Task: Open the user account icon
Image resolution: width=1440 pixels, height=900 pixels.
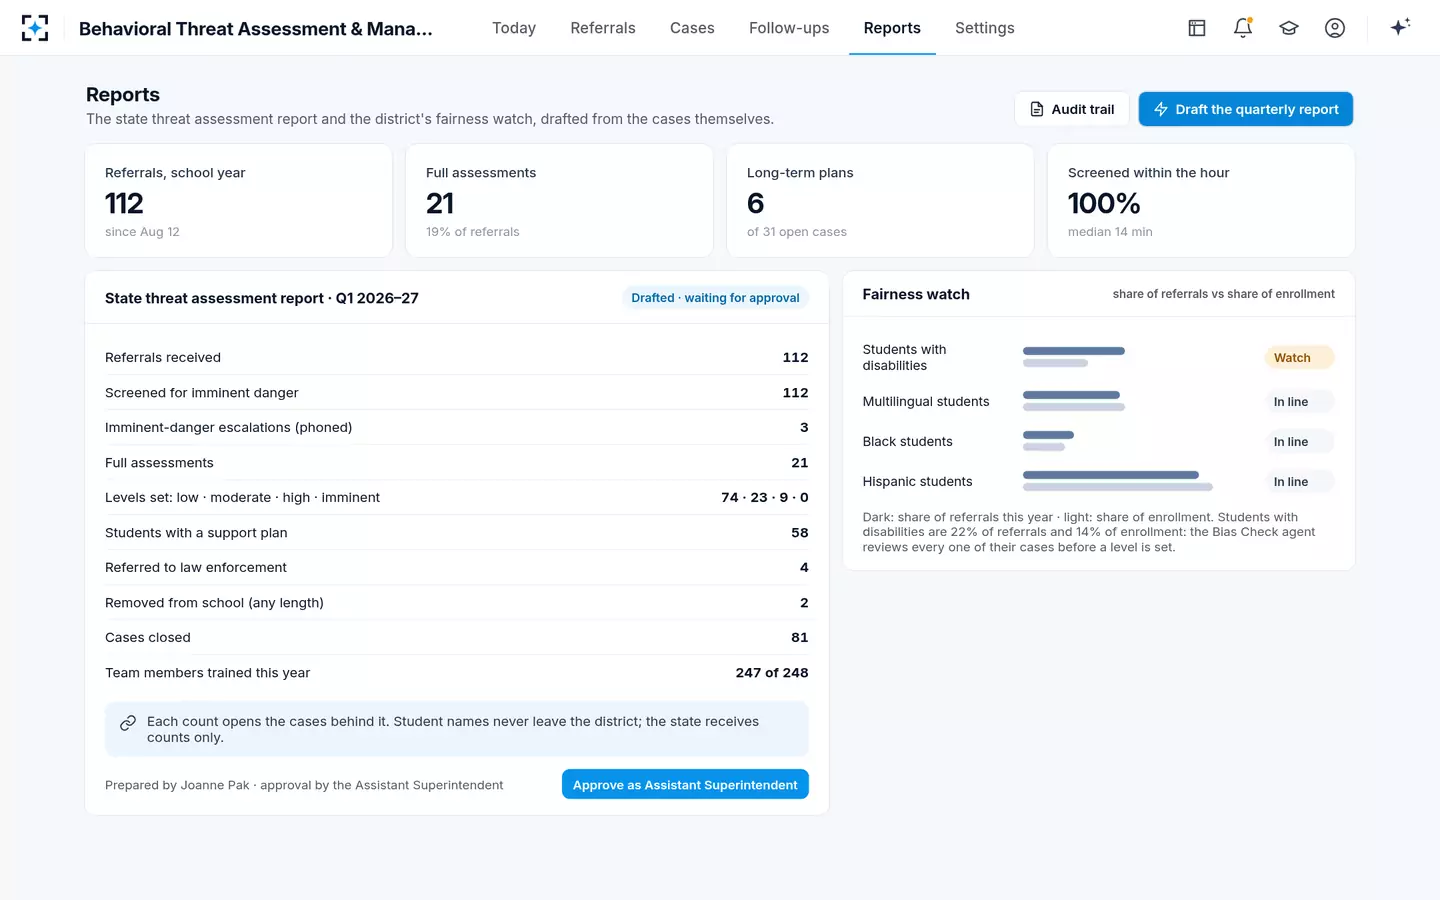Action: (1335, 28)
